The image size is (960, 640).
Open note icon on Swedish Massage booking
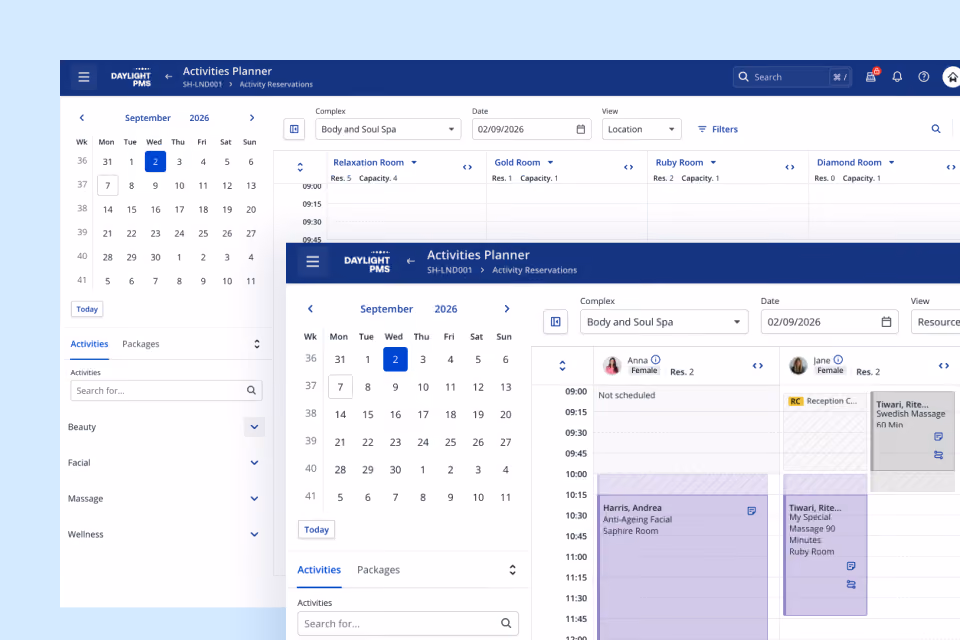click(939, 437)
